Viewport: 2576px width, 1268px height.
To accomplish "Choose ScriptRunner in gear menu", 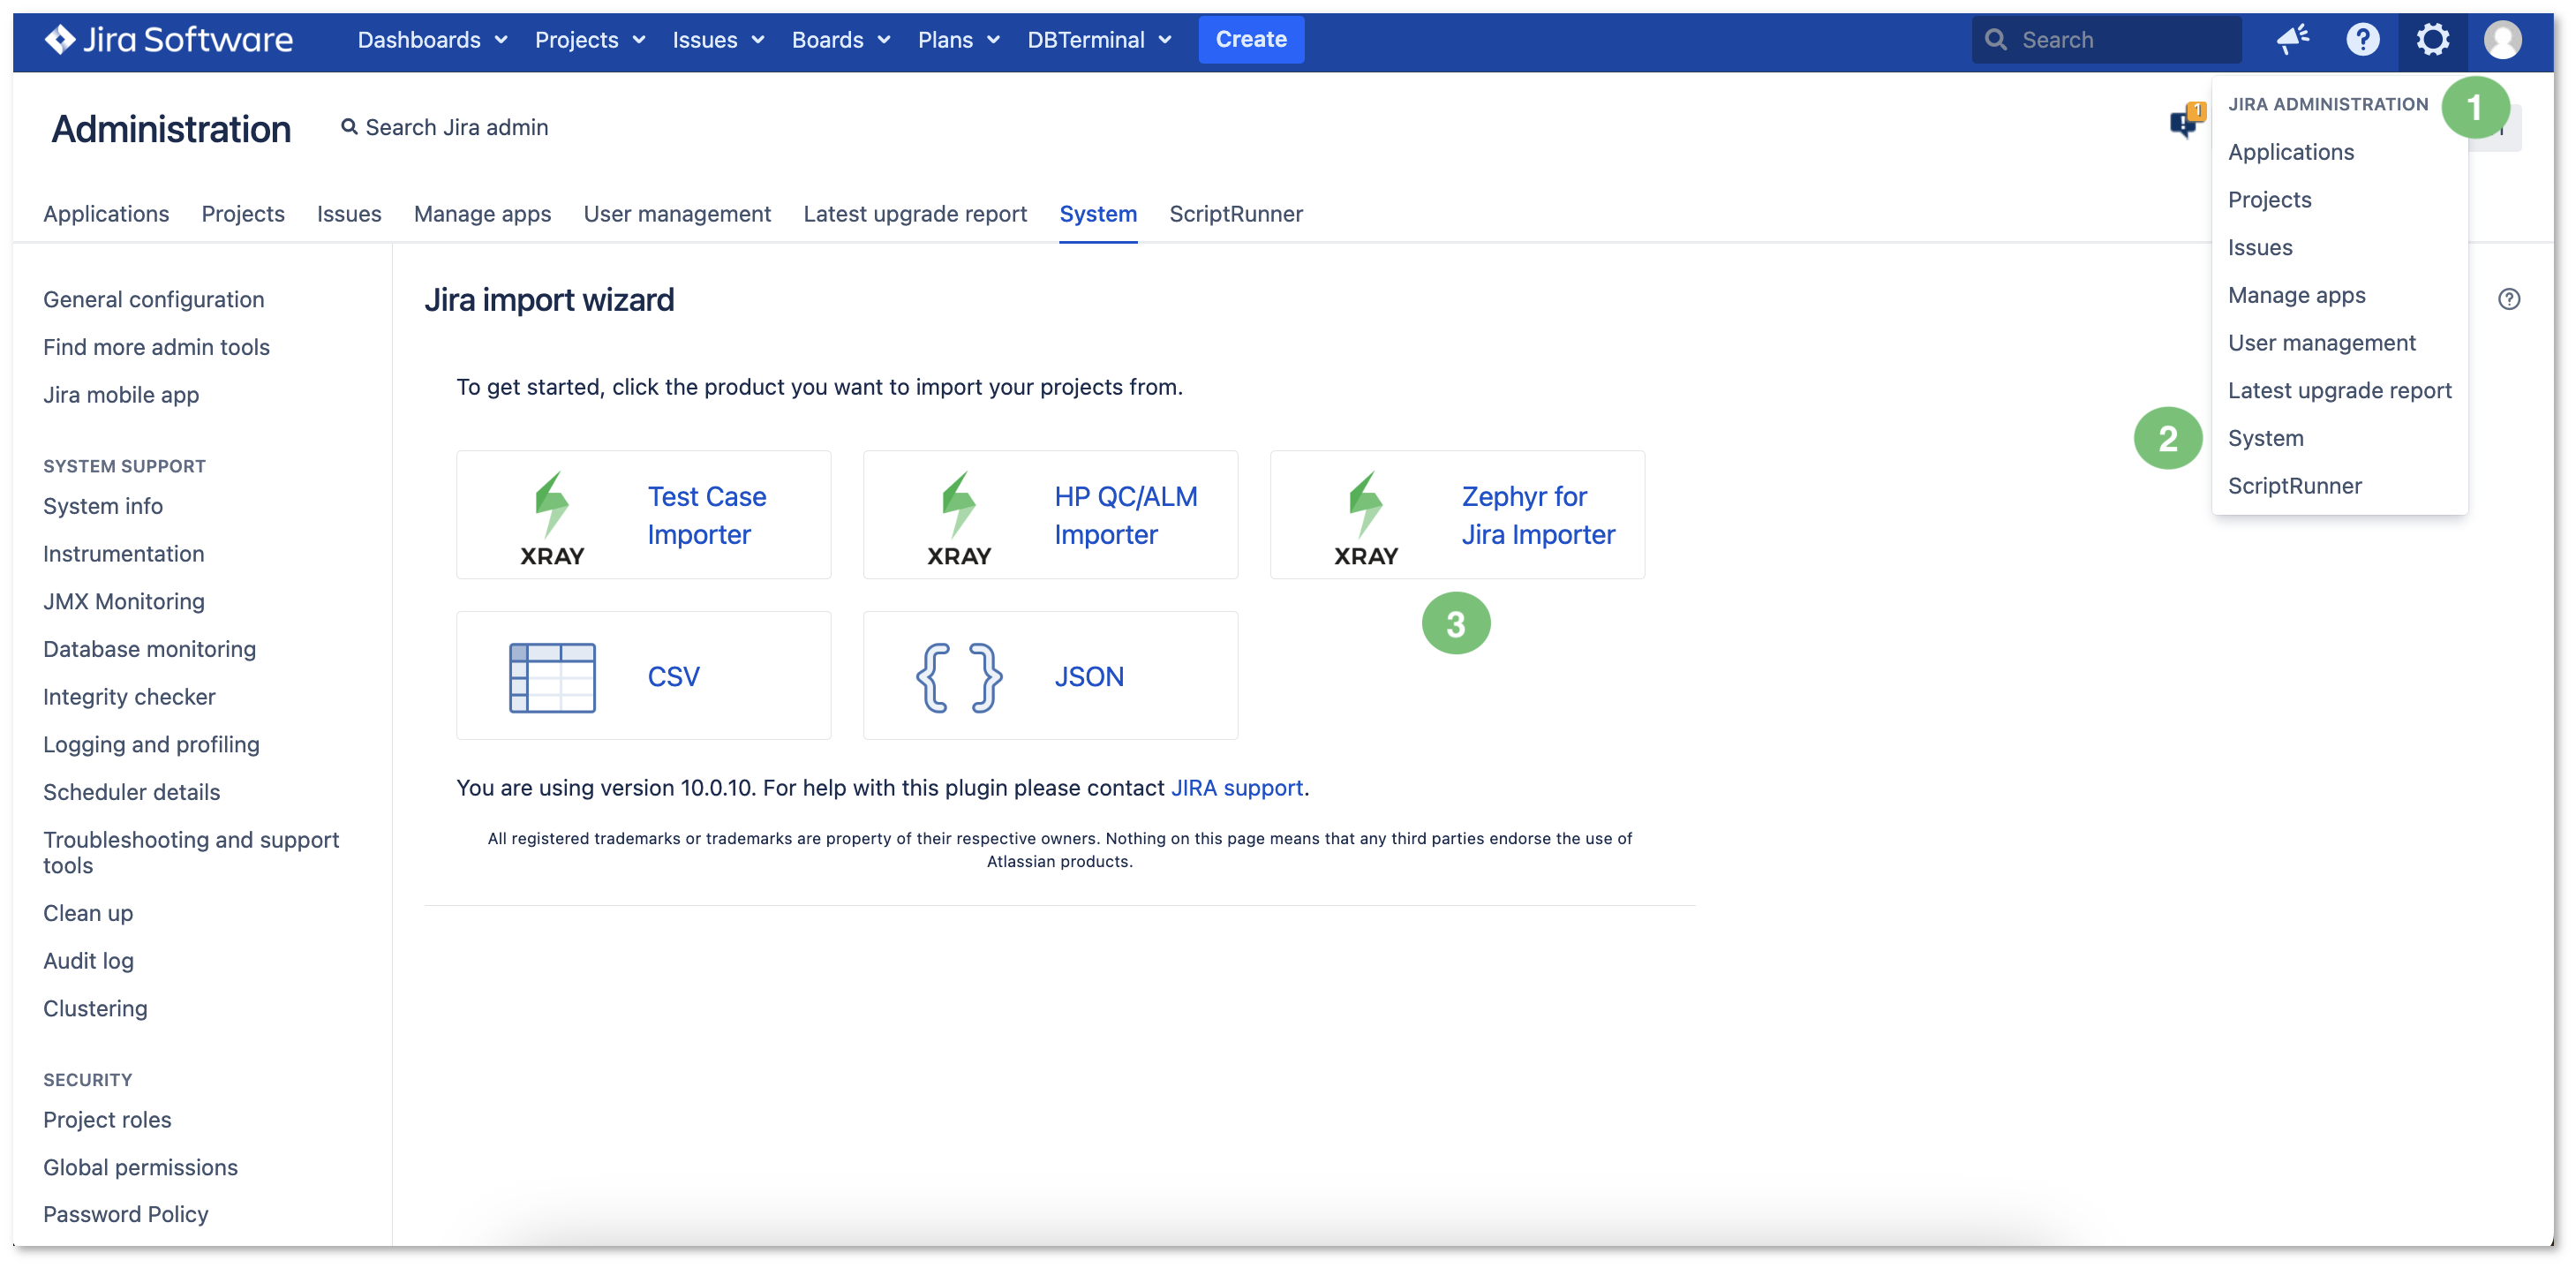I will point(2294,486).
